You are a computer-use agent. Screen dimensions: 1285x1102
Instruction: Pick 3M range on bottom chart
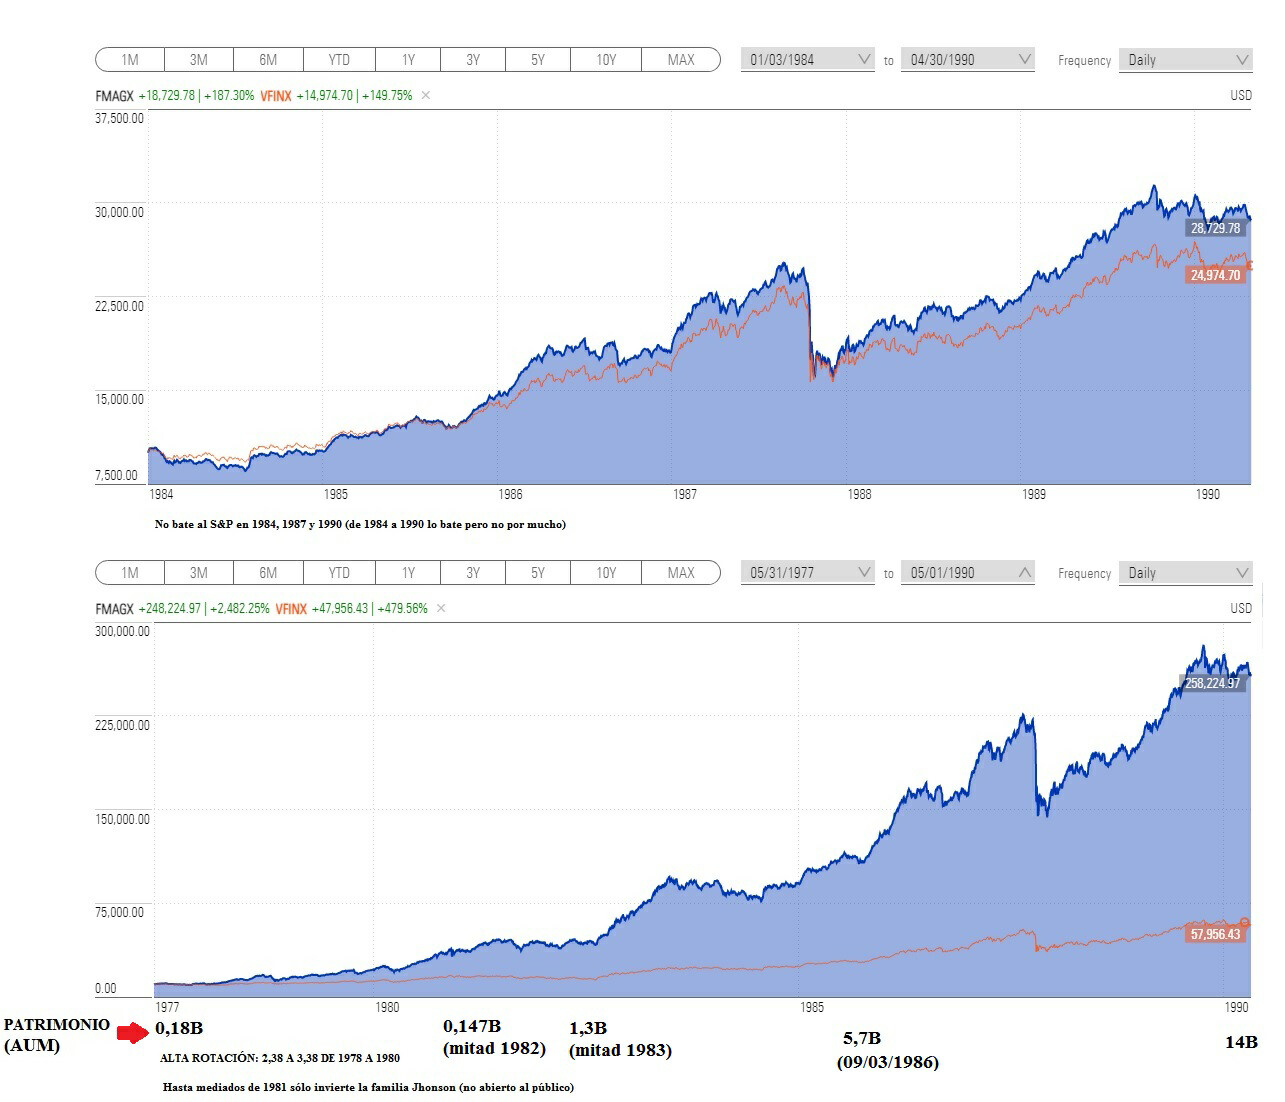199,573
